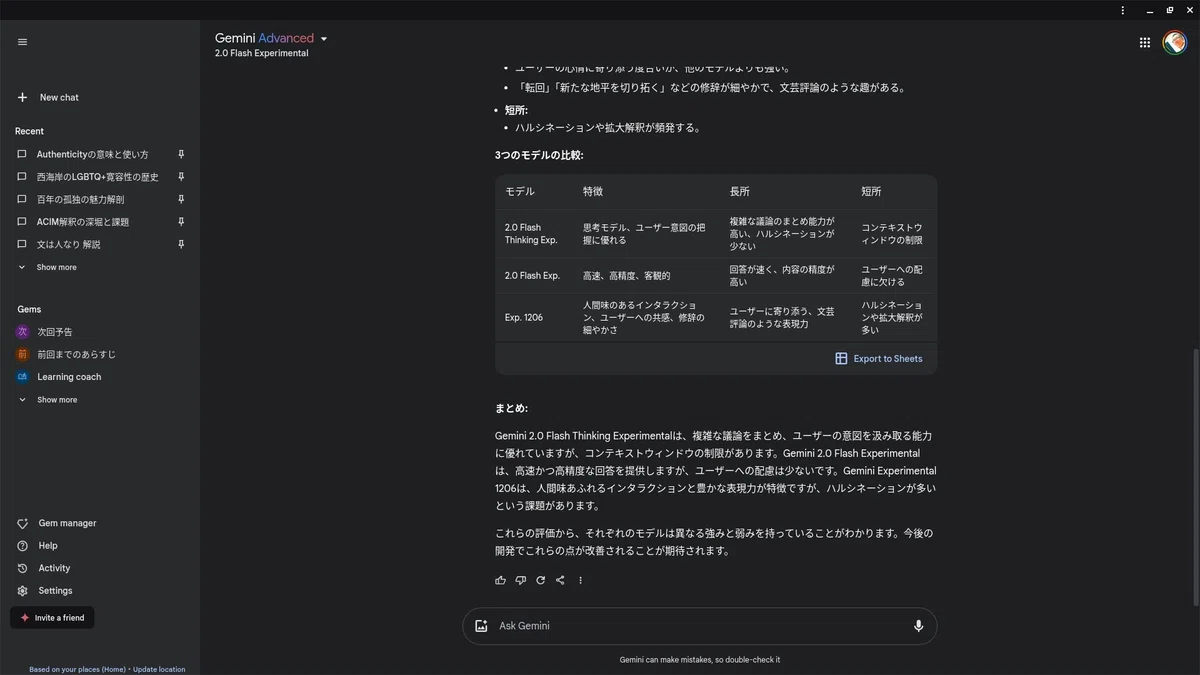The image size is (1200, 675).
Task: Toggle pin on 百年の孤独の魅力解剖 chat
Action: [x=181, y=199]
